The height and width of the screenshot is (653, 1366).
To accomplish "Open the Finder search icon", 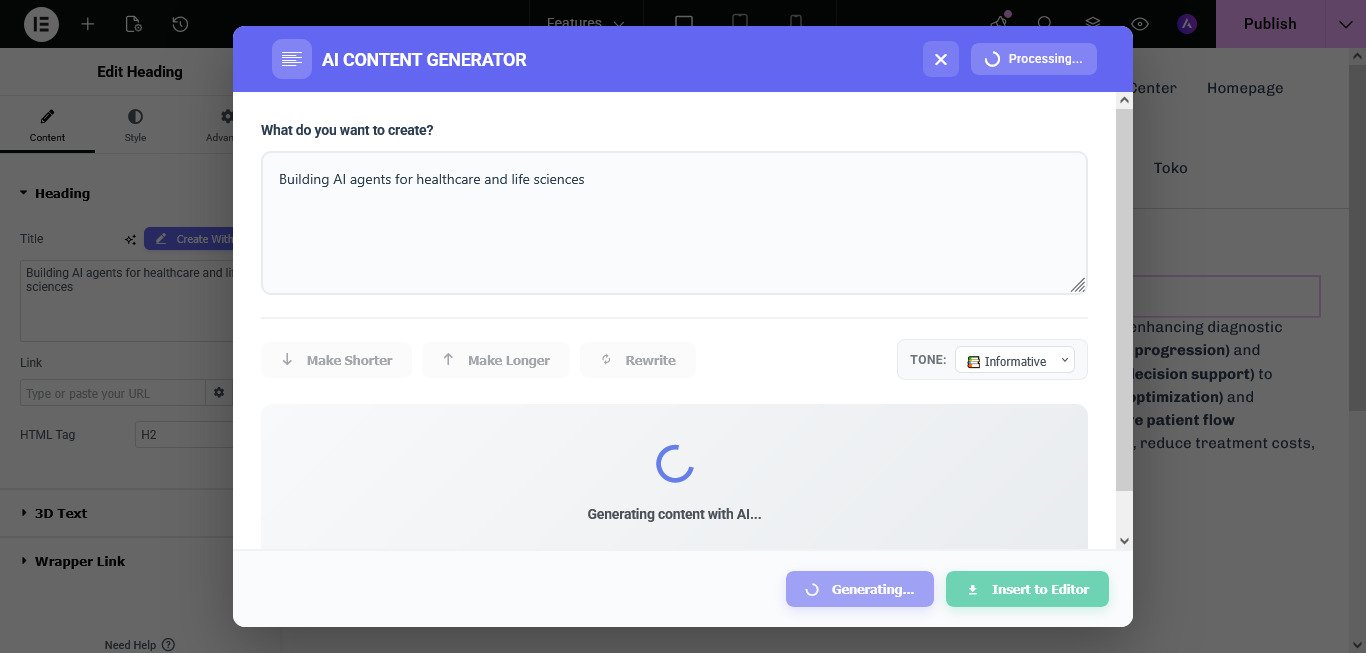I will pos(1045,23).
